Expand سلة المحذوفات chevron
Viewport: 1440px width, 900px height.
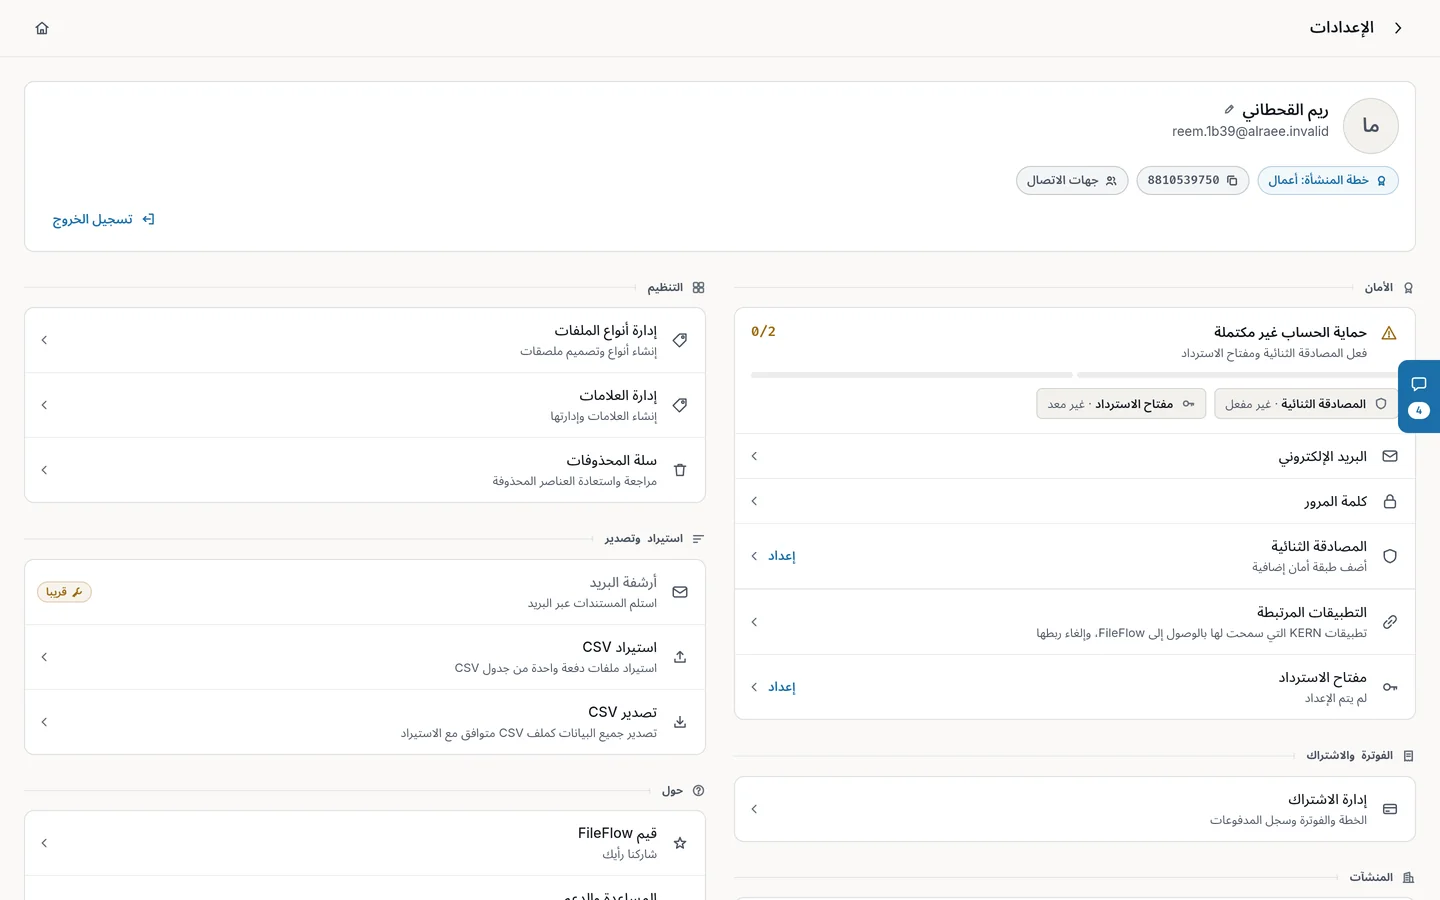click(x=44, y=470)
